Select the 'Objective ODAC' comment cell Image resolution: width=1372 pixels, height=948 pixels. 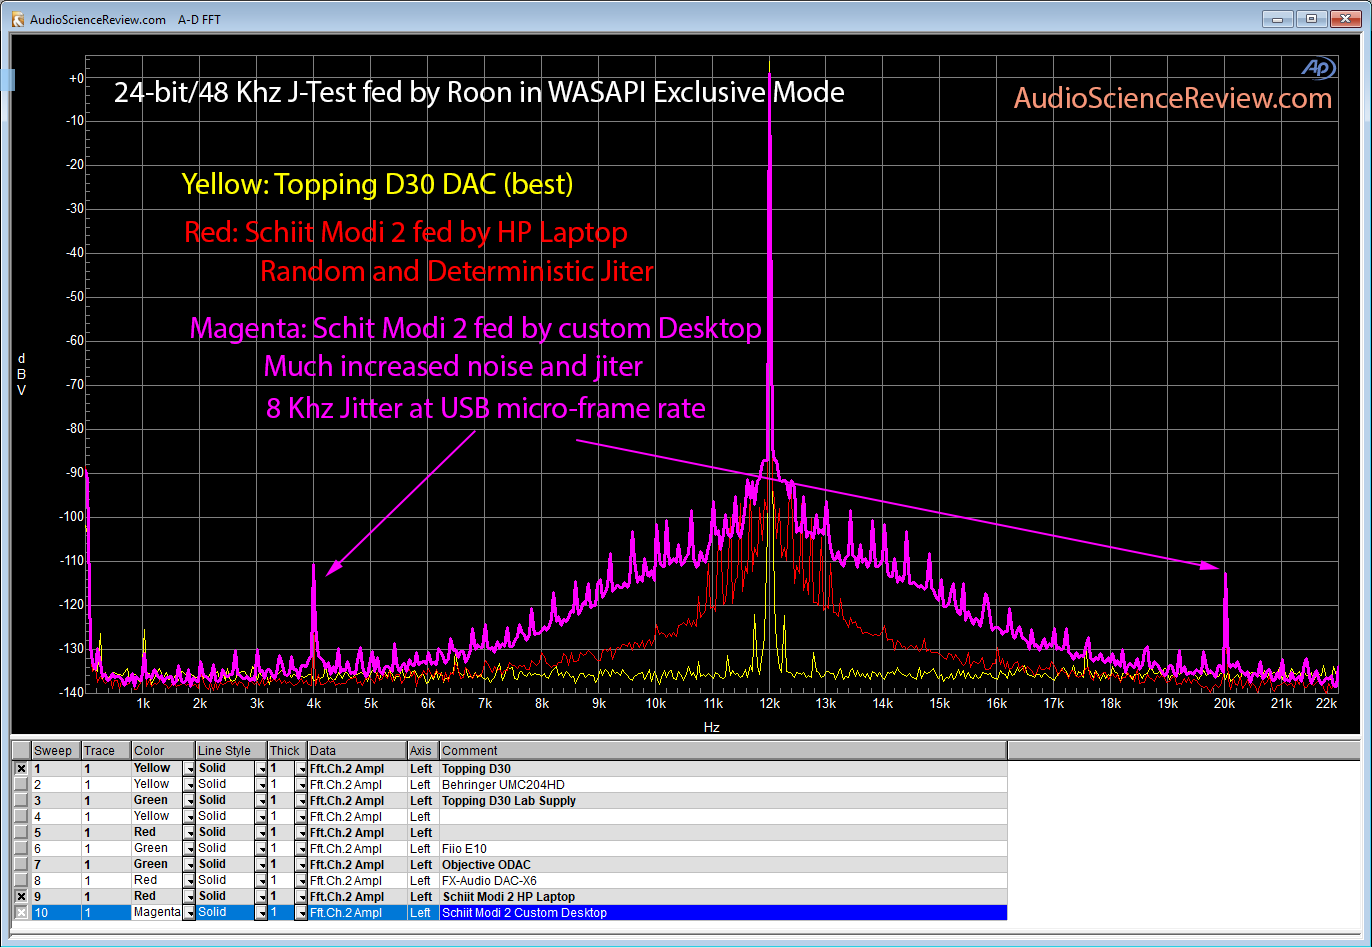(723, 864)
